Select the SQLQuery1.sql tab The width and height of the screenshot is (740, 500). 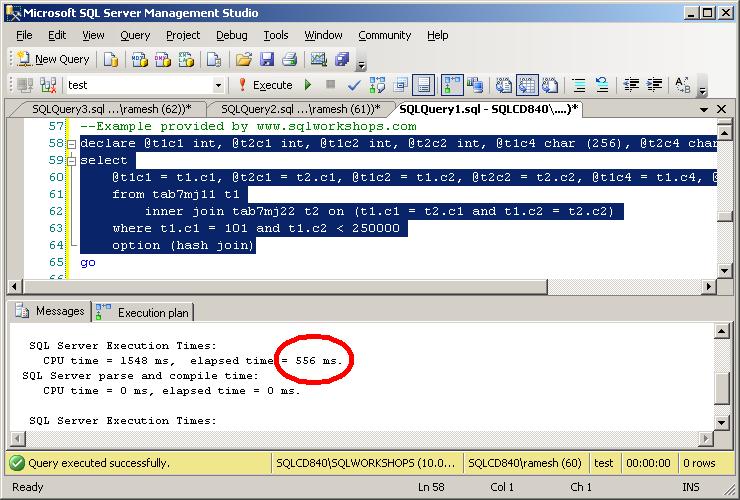tap(488, 109)
